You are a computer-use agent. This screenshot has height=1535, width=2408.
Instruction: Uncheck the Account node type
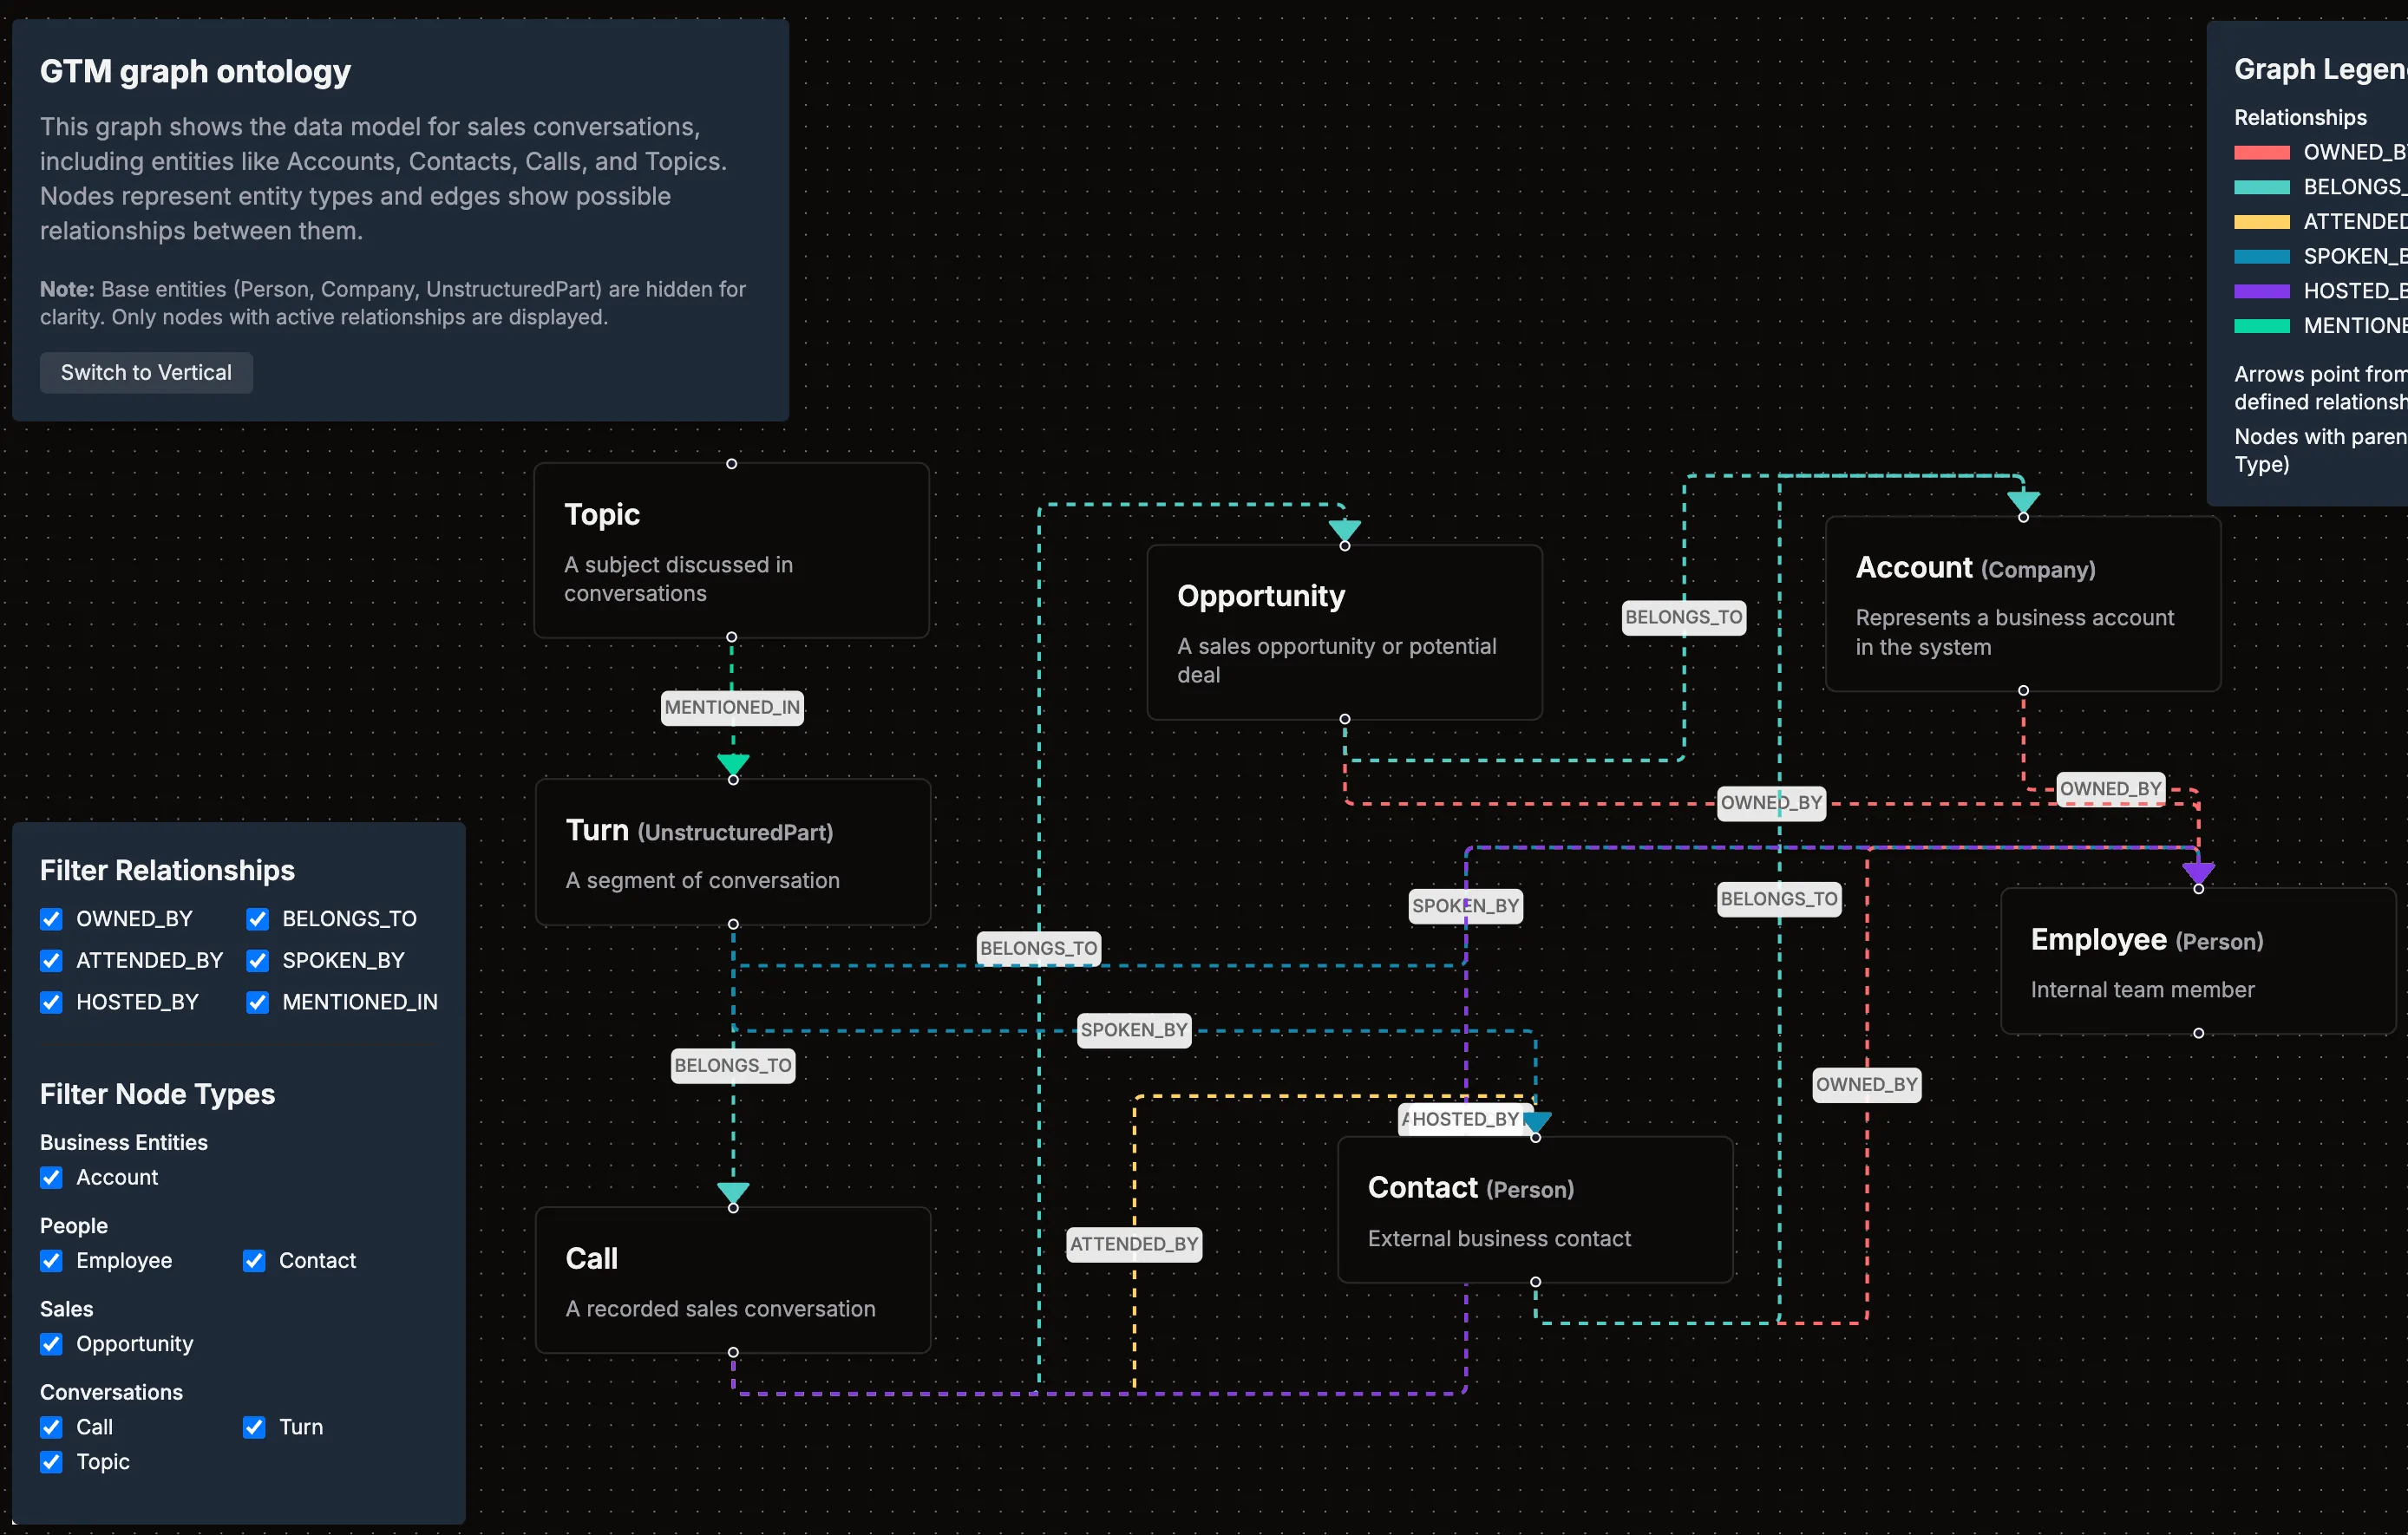51,1177
